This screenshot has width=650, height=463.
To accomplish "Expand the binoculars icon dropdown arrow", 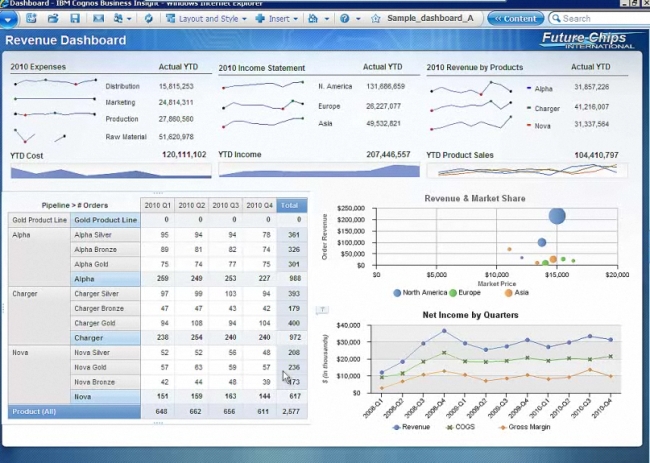I will [x=327, y=19].
